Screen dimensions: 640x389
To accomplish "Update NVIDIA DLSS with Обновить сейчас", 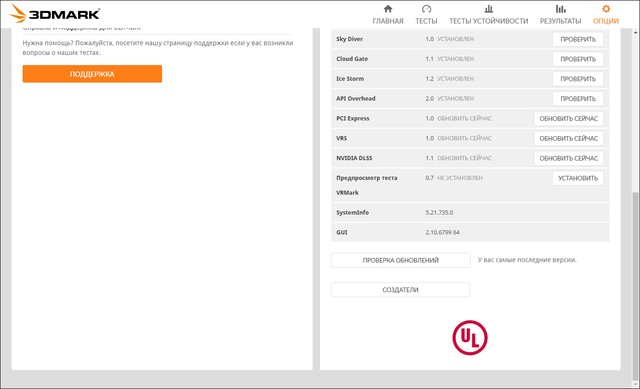I will coord(569,158).
